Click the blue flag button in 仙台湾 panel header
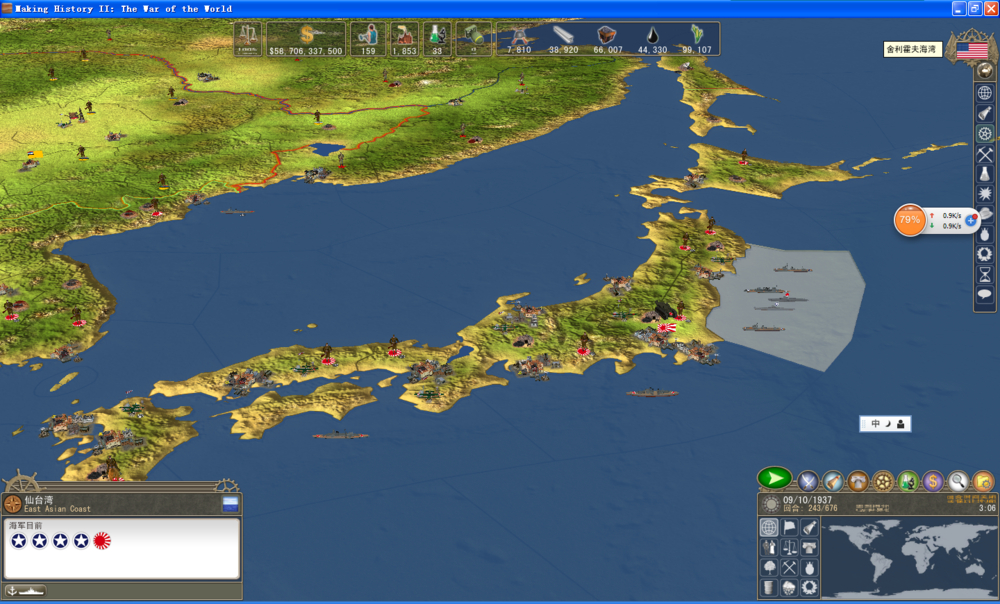 tap(230, 504)
